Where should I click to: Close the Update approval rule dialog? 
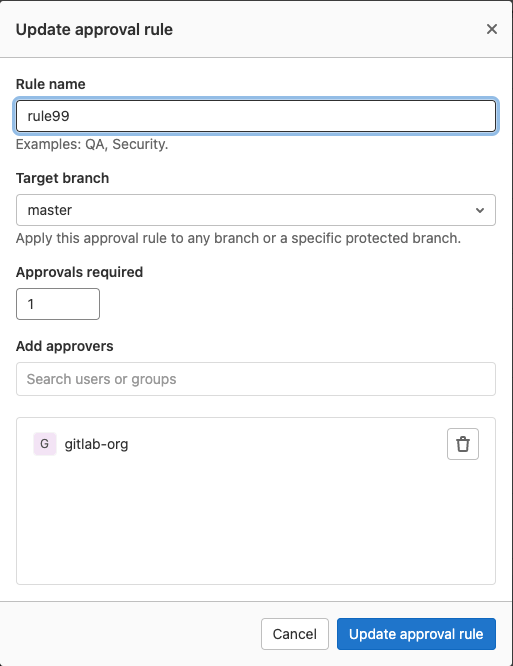pos(492,29)
